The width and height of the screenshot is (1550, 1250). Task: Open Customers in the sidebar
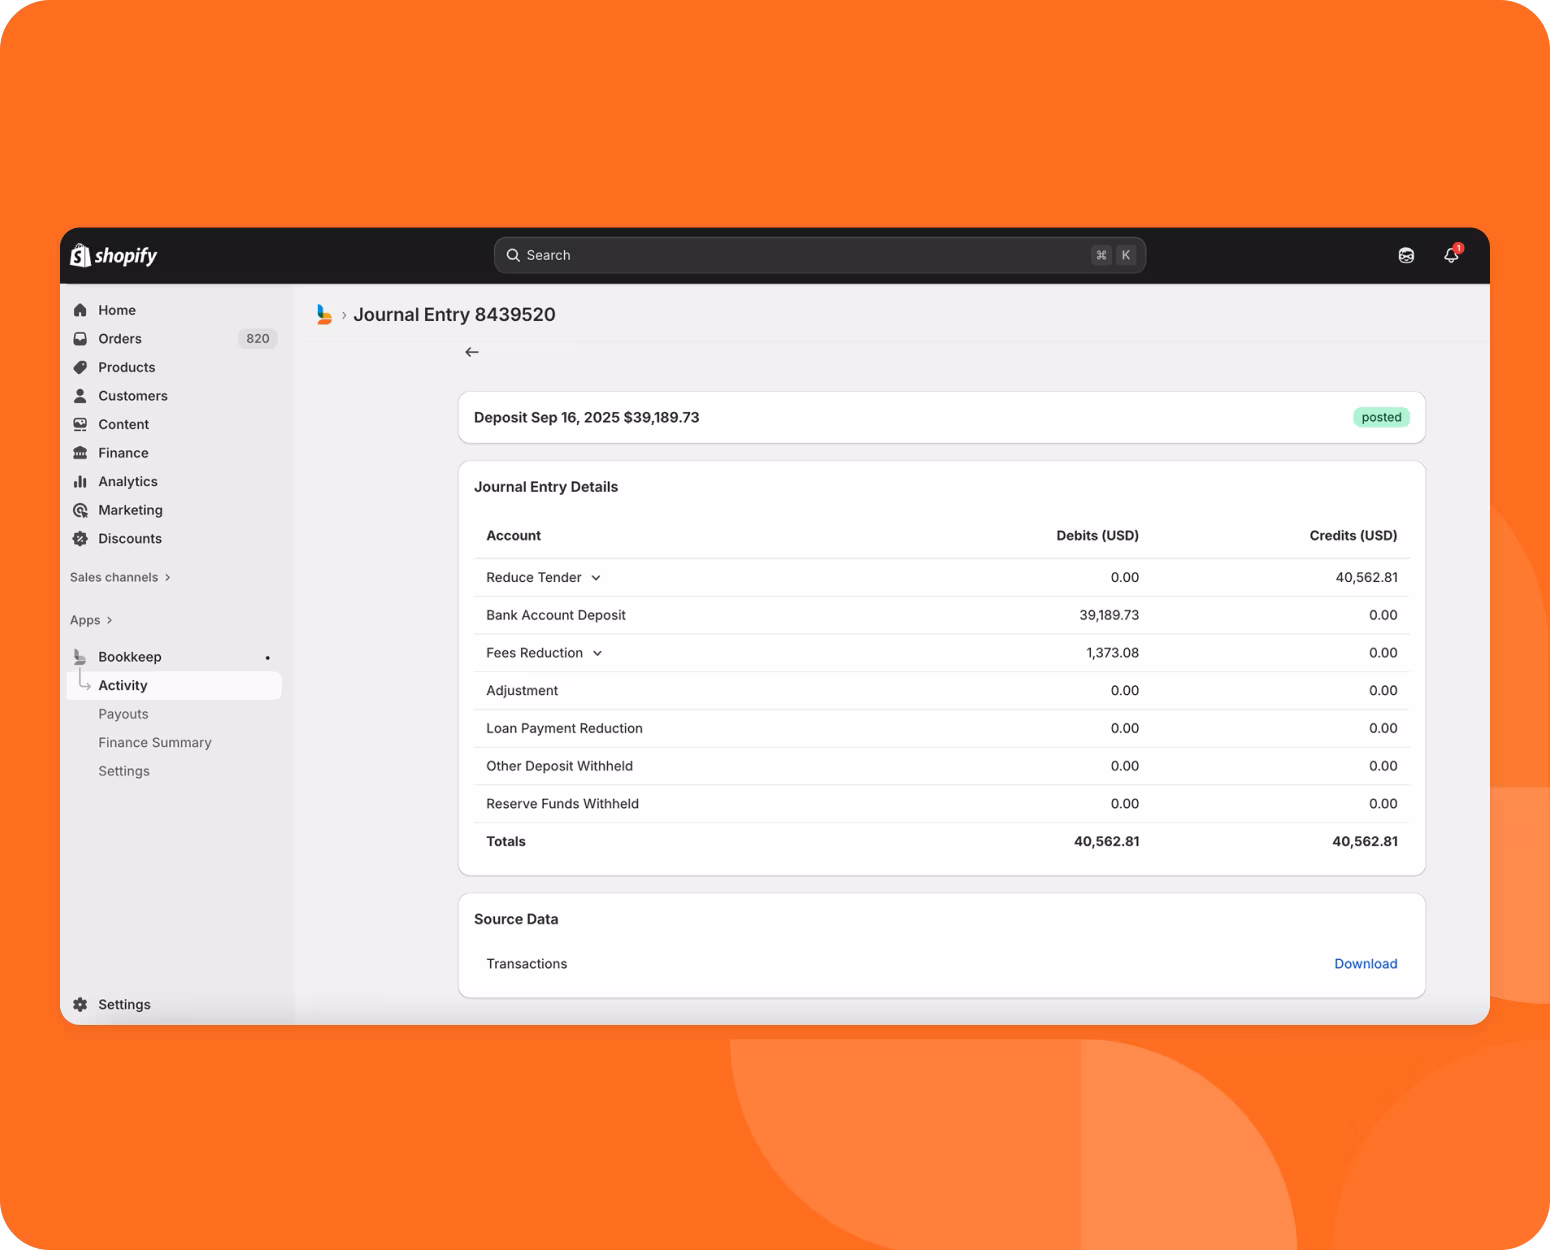pos(133,396)
